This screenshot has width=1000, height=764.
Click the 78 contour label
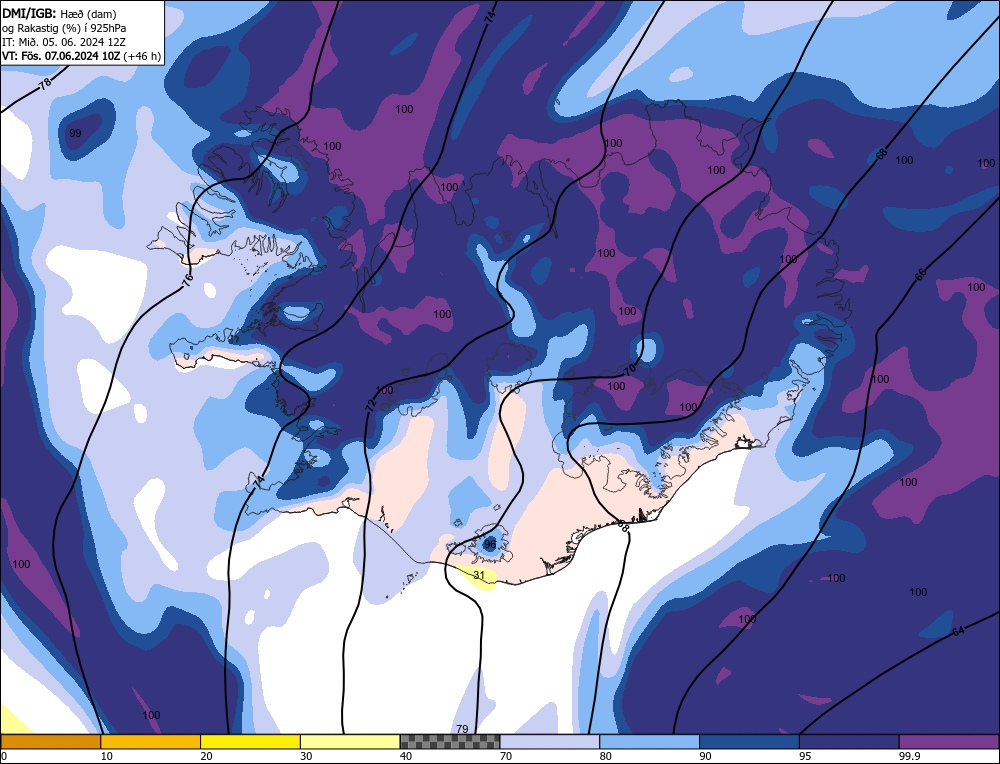[x=45, y=84]
